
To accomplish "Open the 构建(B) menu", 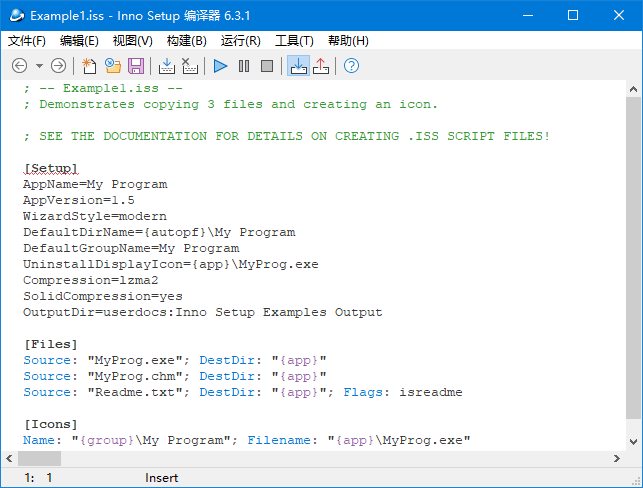I will [186, 41].
